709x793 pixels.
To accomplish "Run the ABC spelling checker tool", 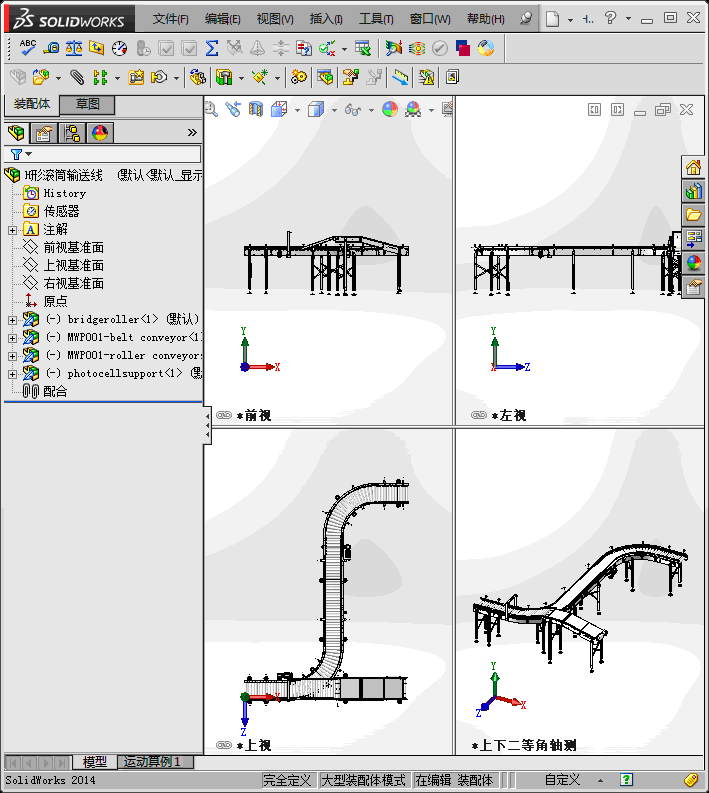I will point(27,48).
